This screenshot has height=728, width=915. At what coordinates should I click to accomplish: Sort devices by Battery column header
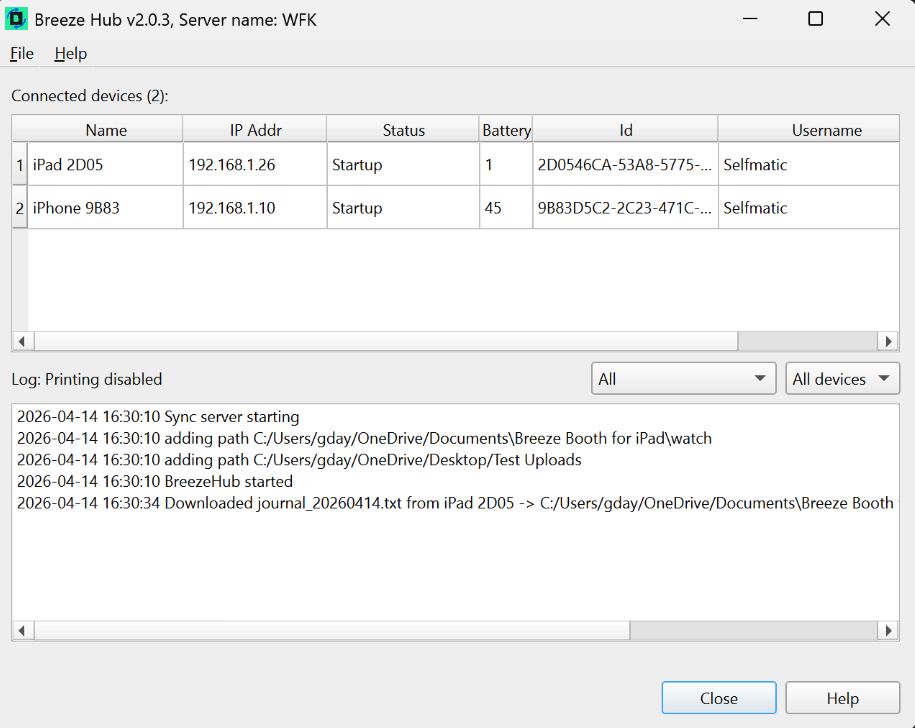506,130
